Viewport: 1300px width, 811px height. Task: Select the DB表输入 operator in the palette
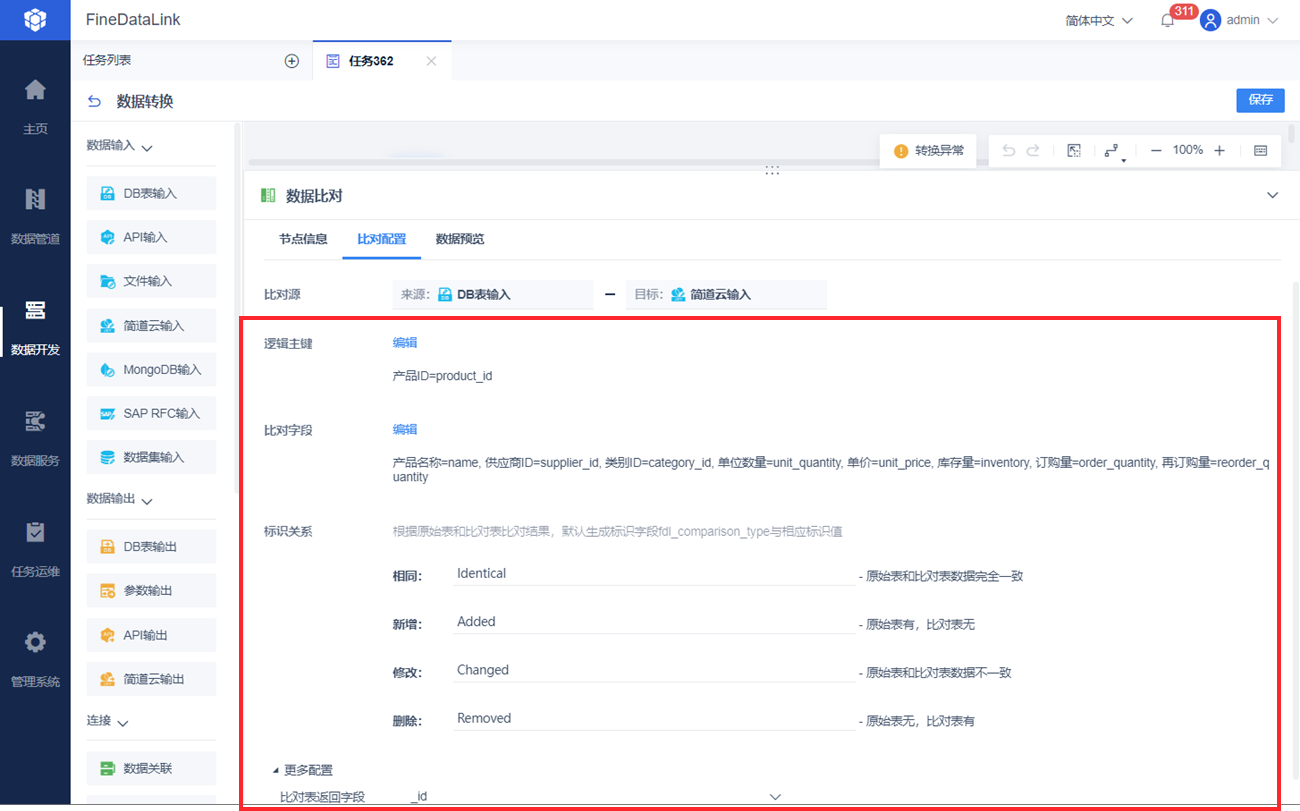(151, 194)
